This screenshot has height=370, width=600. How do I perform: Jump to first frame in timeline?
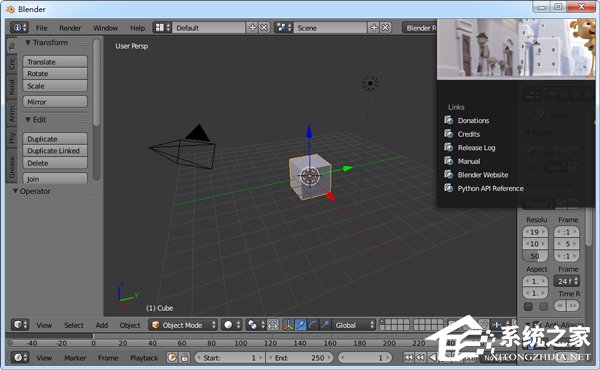pos(408,358)
